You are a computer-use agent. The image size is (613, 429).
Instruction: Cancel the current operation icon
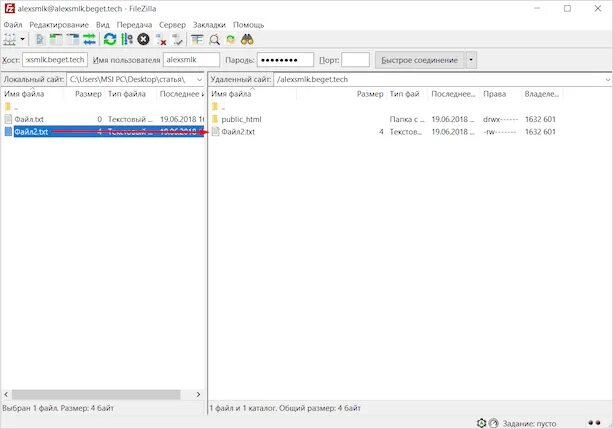[143, 39]
